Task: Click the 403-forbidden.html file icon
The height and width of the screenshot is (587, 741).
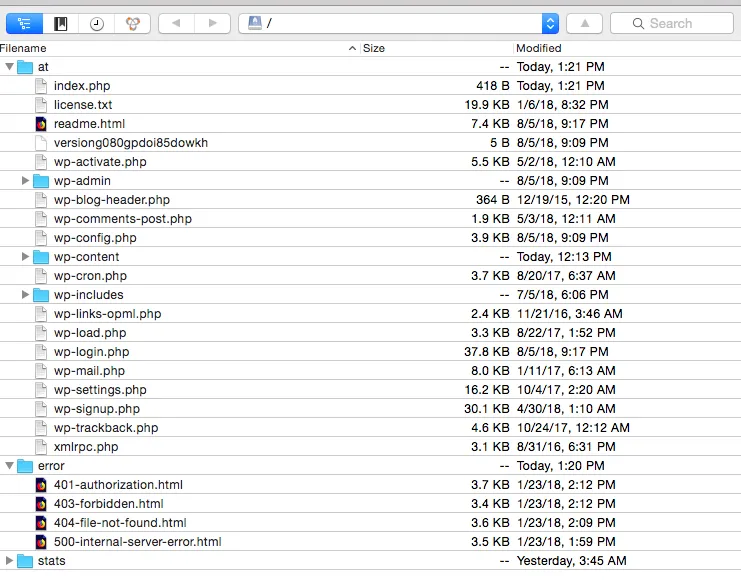Action: coord(41,504)
